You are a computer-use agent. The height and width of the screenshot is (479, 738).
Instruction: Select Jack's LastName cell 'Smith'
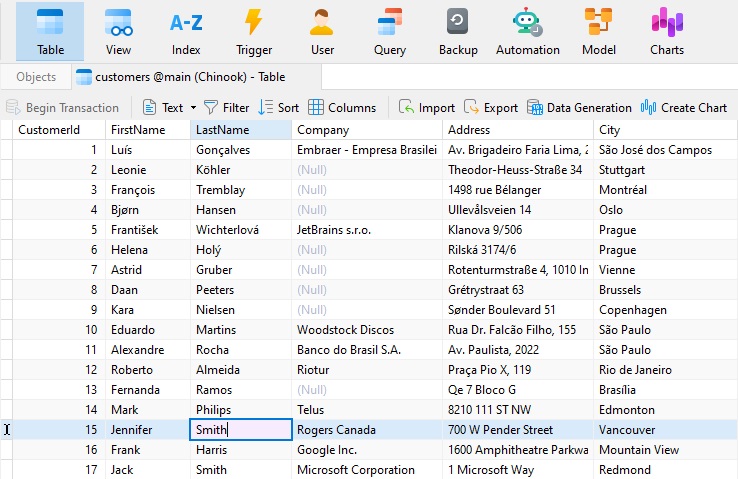point(241,470)
